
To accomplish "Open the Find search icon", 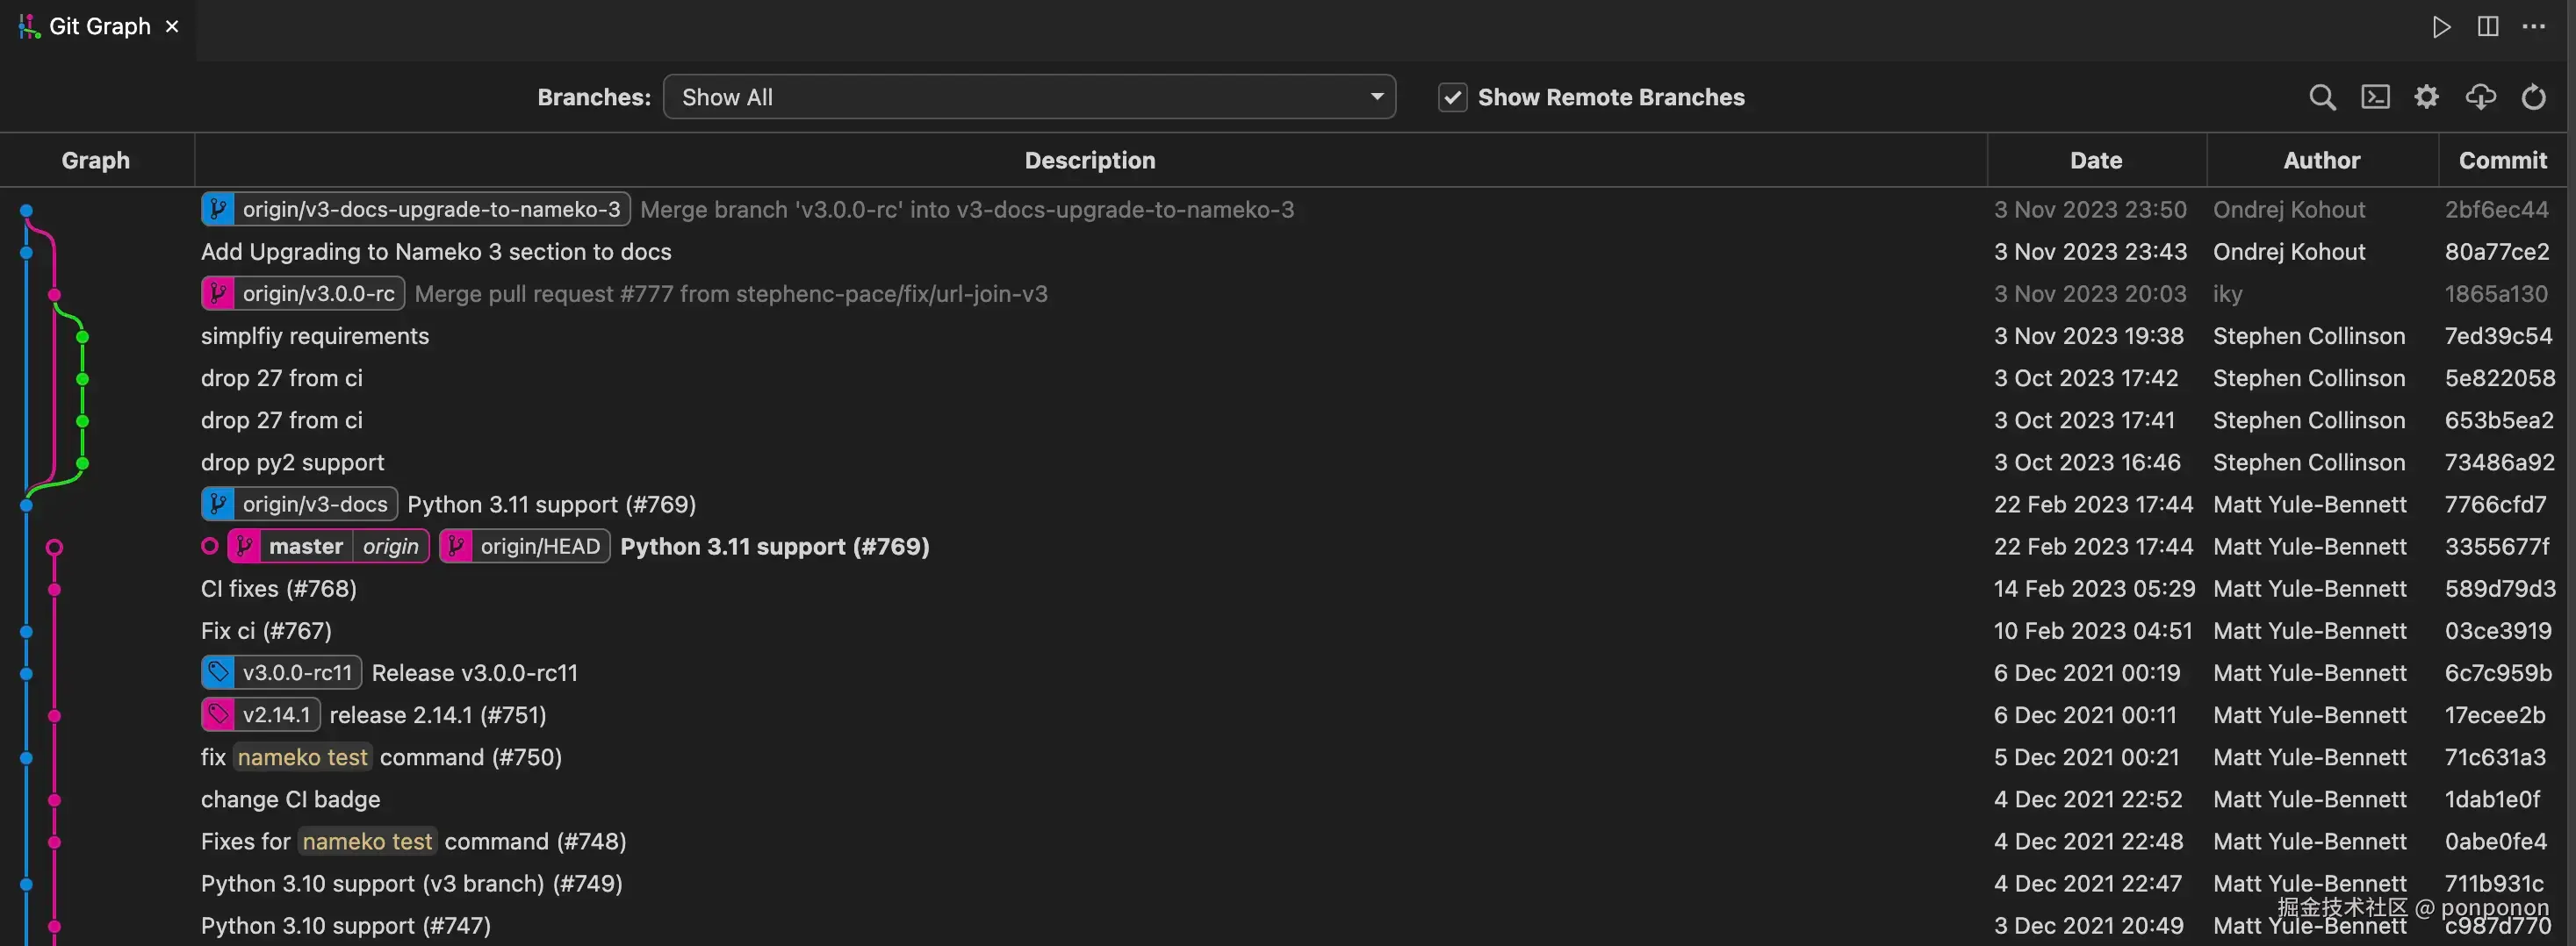I will coord(2322,97).
